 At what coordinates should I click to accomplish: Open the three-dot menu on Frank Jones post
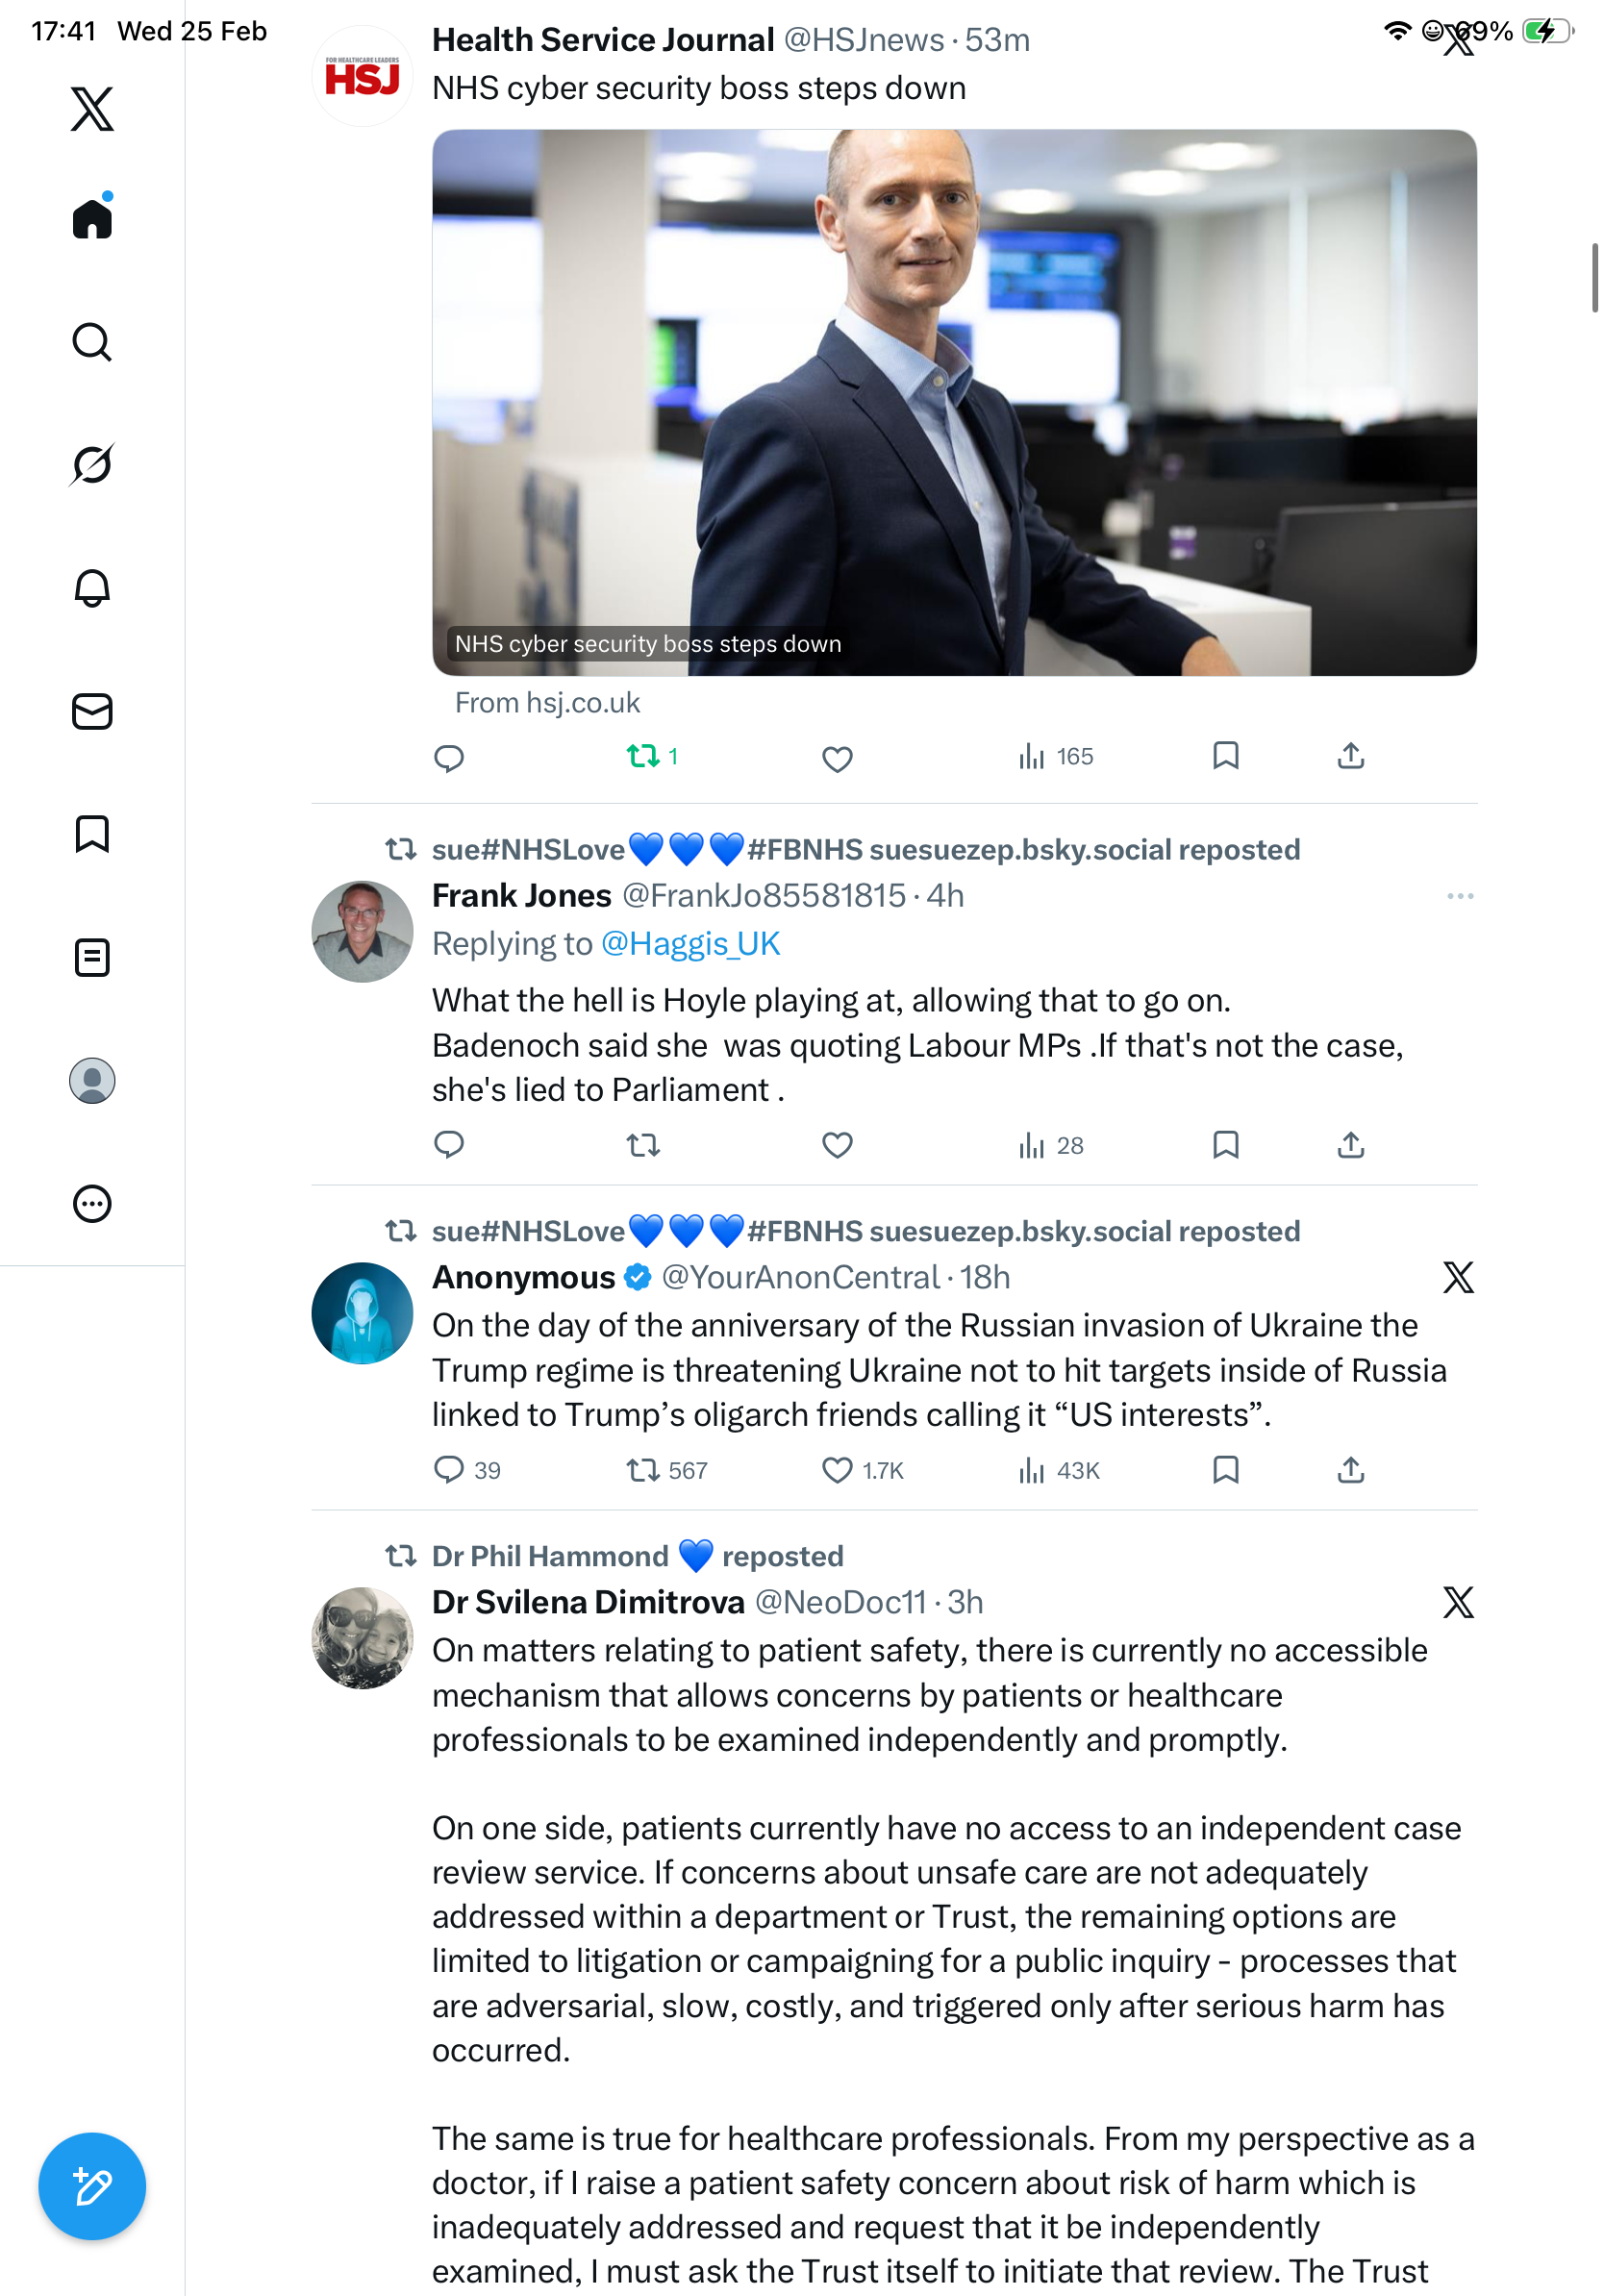pos(1460,896)
